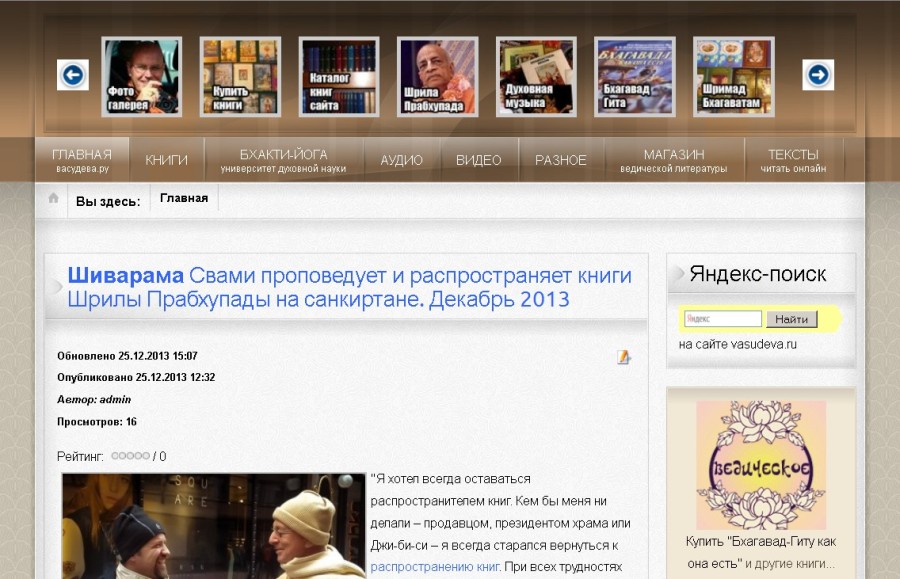Expand the БХАКТИ-ЙОГА menu
This screenshot has height=579, width=900.
pos(283,160)
